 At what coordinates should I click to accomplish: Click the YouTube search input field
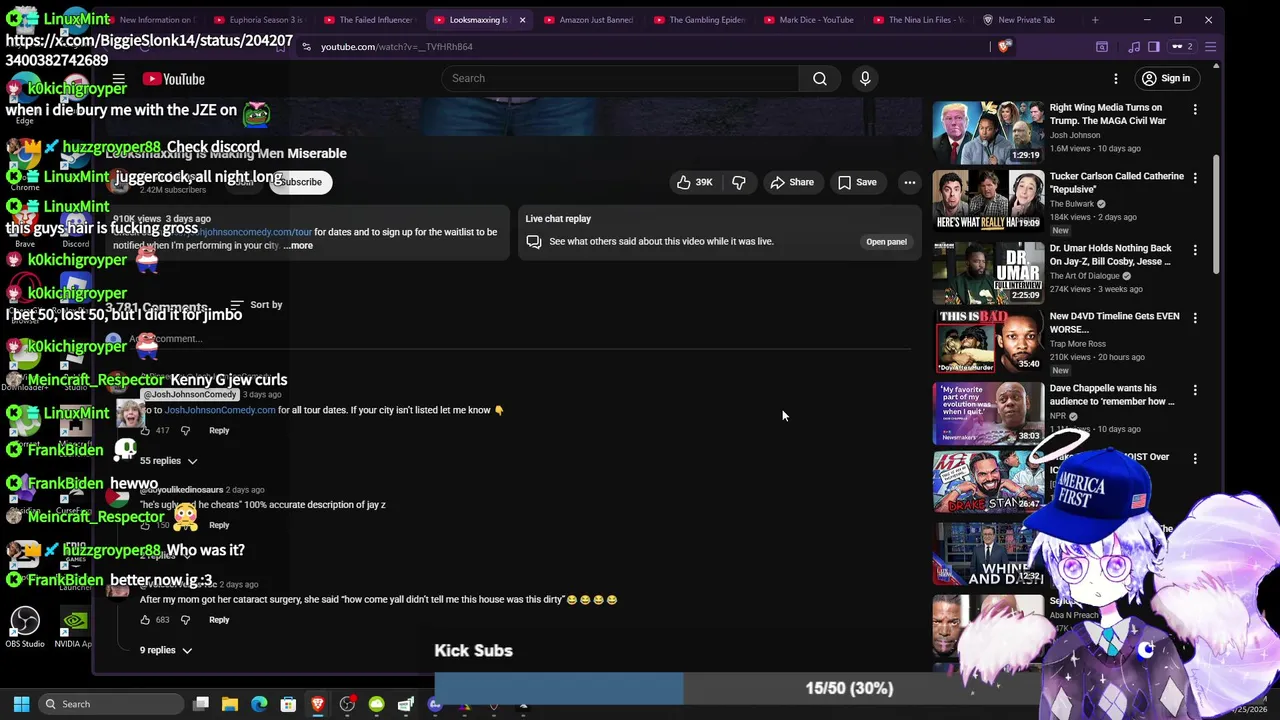[620, 78]
